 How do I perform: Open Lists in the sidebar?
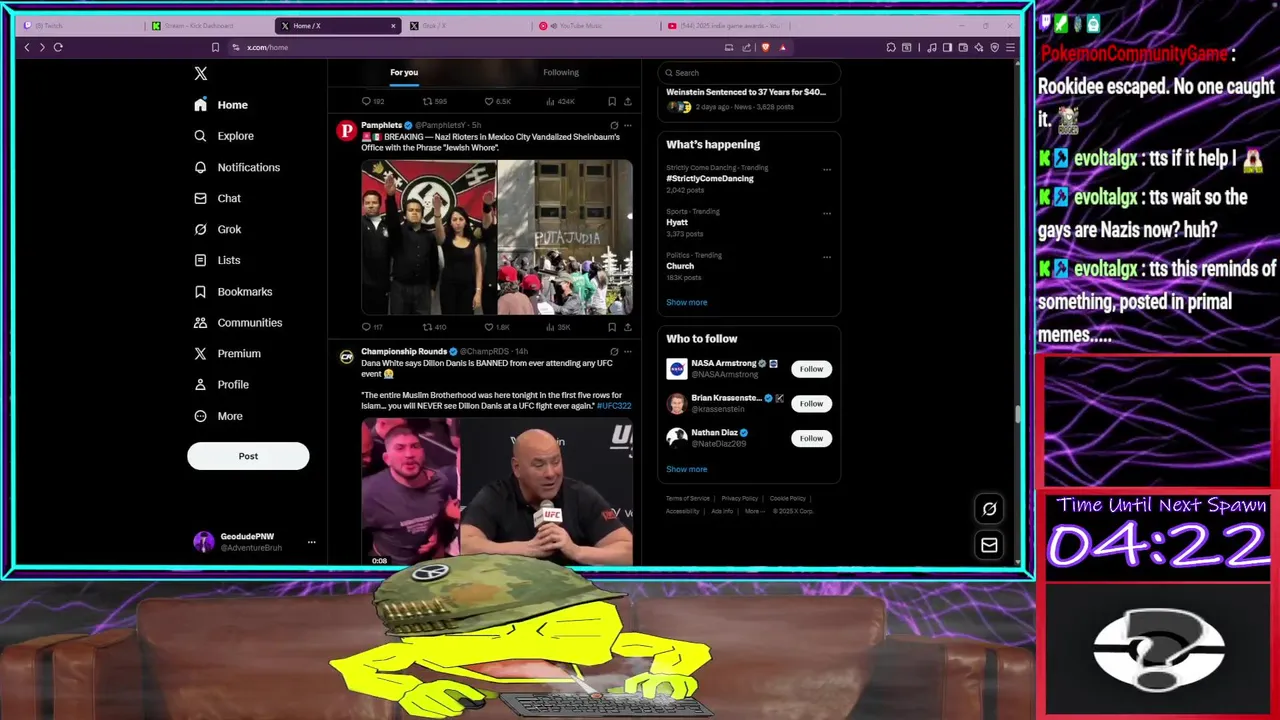(x=217, y=260)
